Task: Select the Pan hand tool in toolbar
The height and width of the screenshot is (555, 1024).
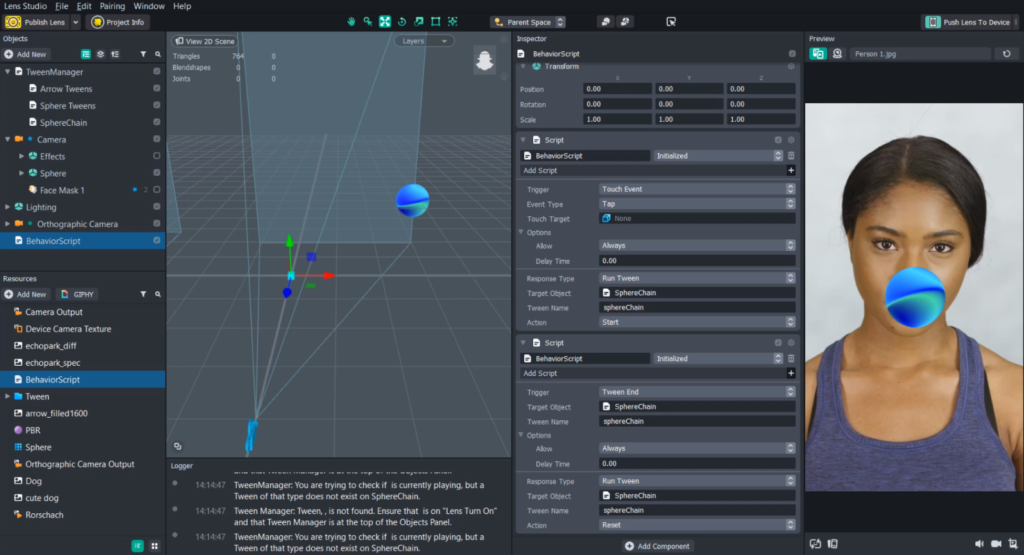Action: coord(351,21)
